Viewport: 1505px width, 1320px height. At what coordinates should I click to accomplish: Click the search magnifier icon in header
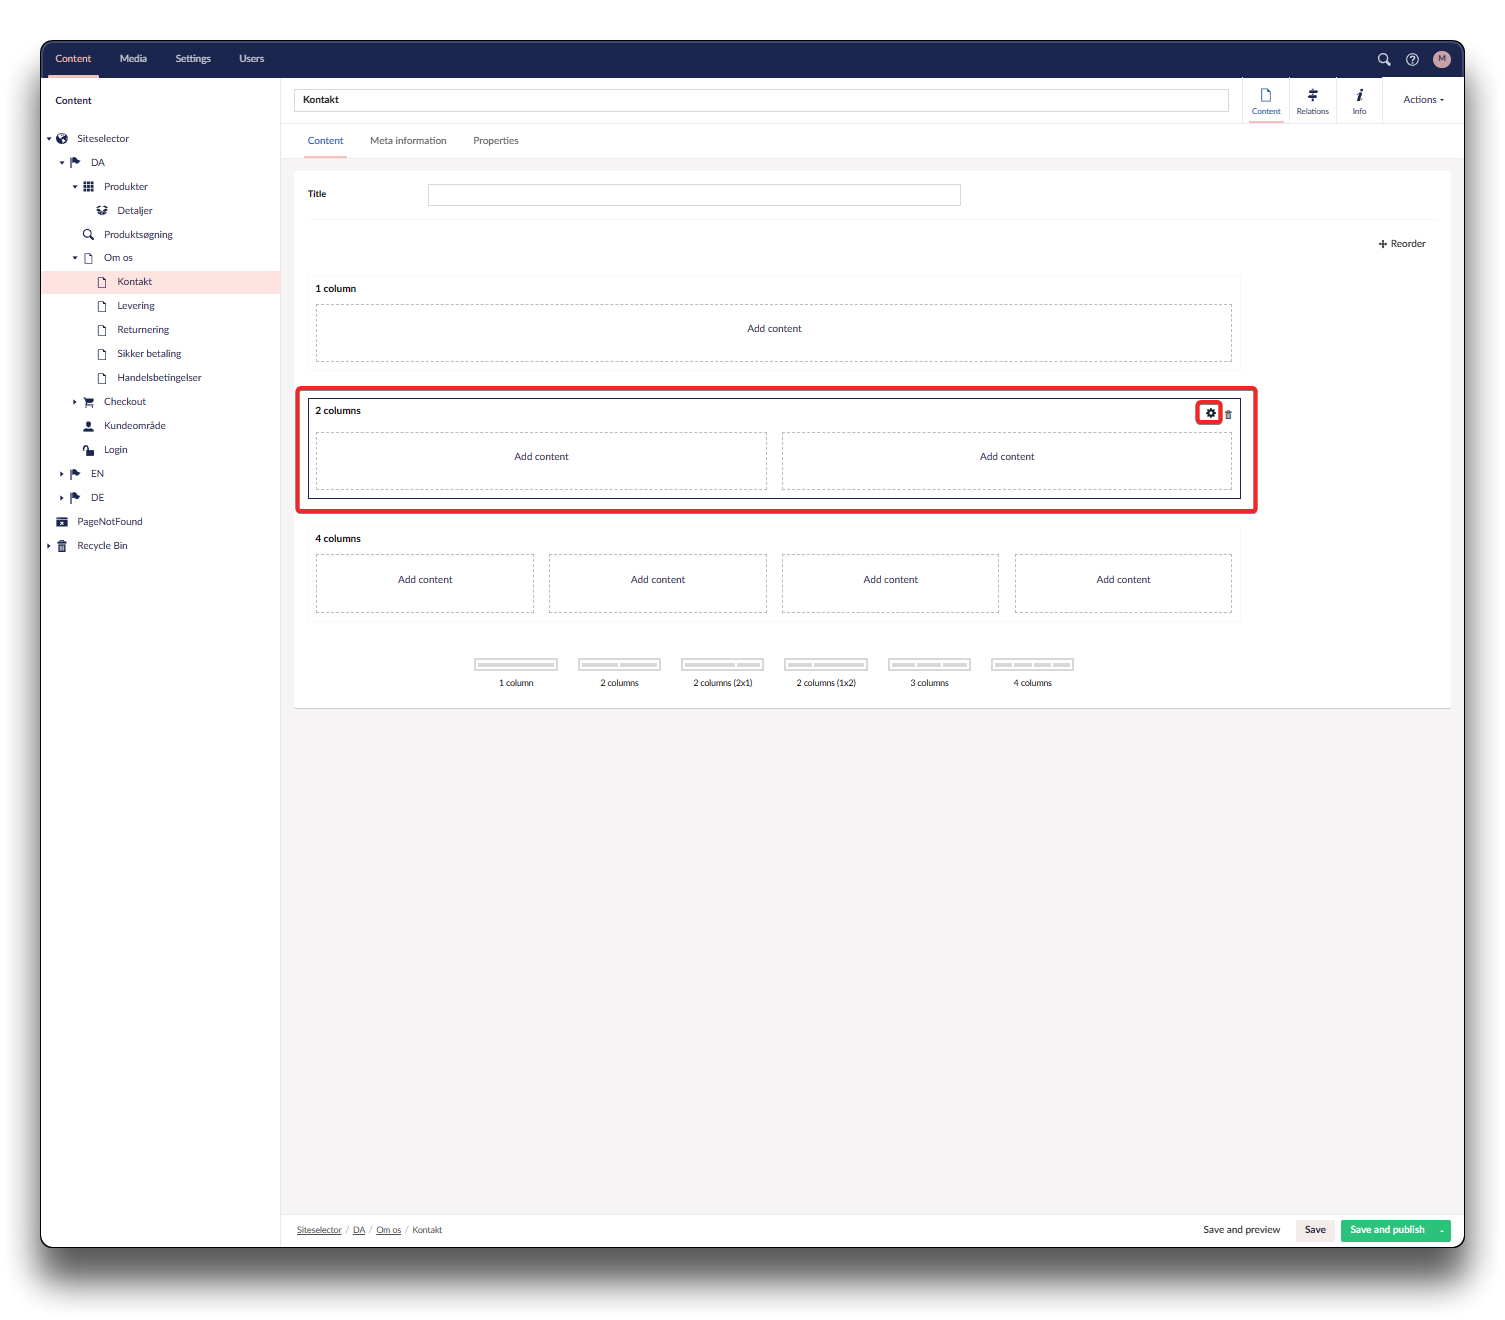(1384, 59)
